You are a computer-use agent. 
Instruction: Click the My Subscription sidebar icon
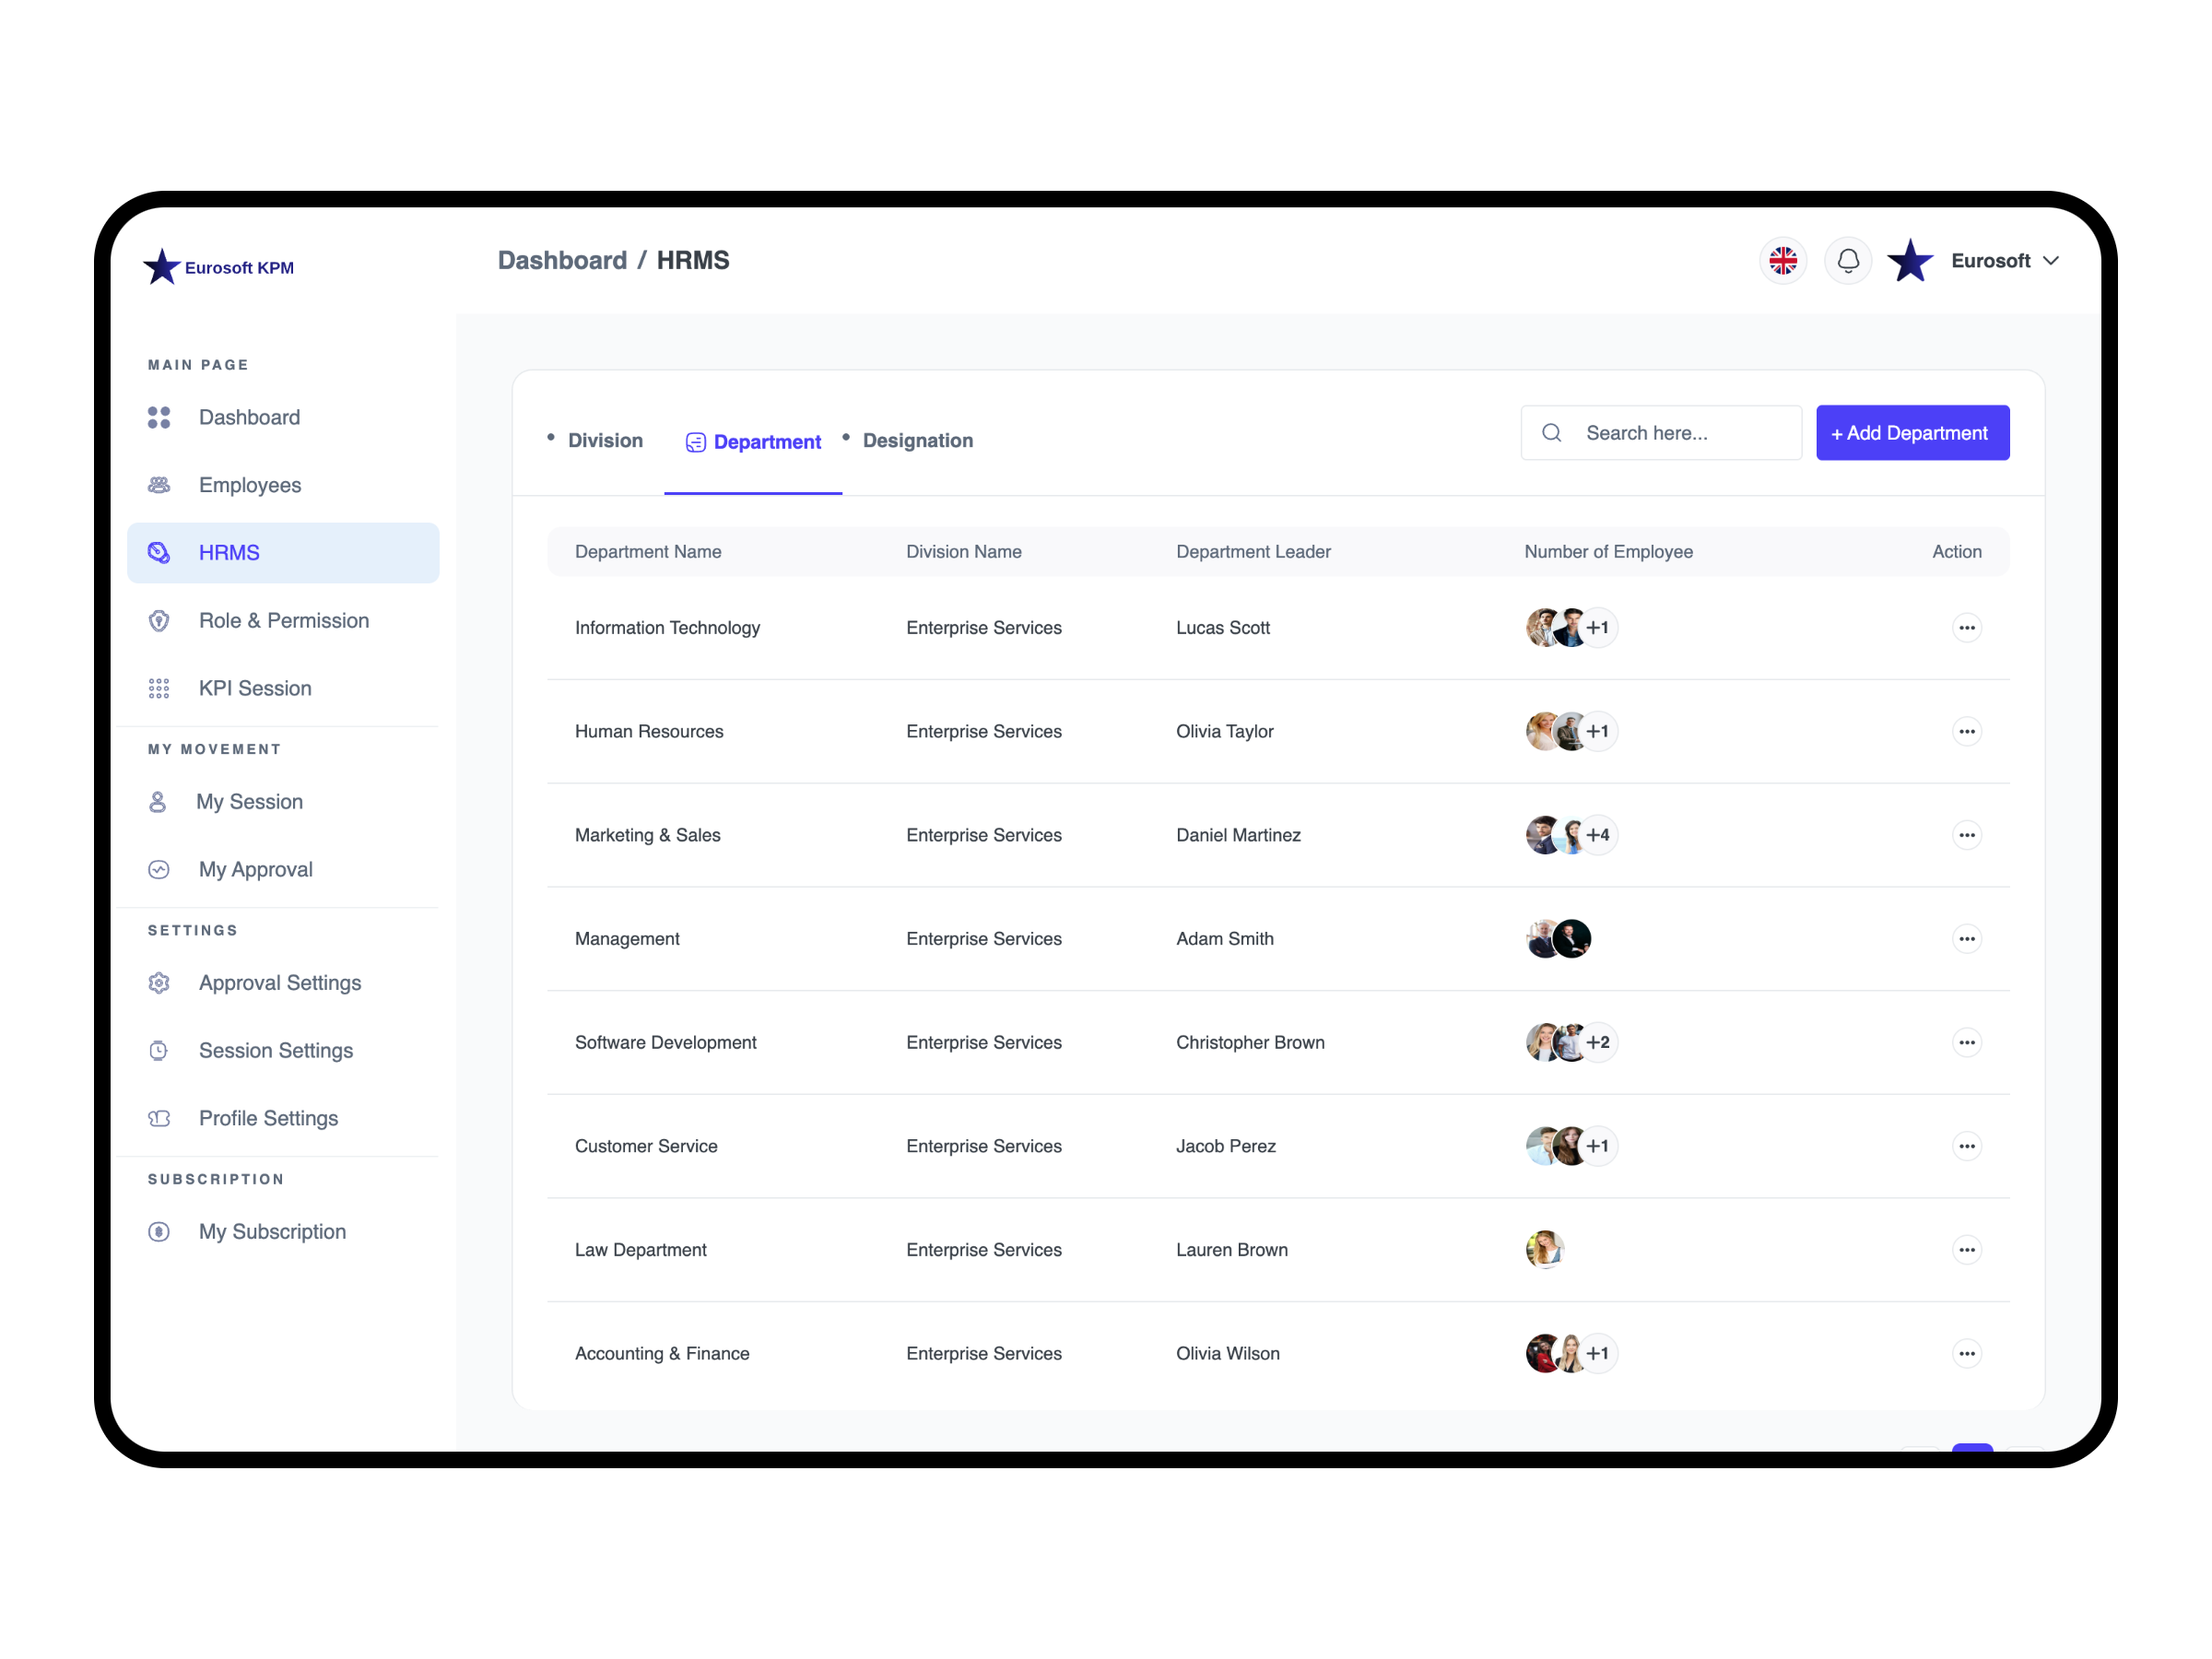tap(159, 1232)
